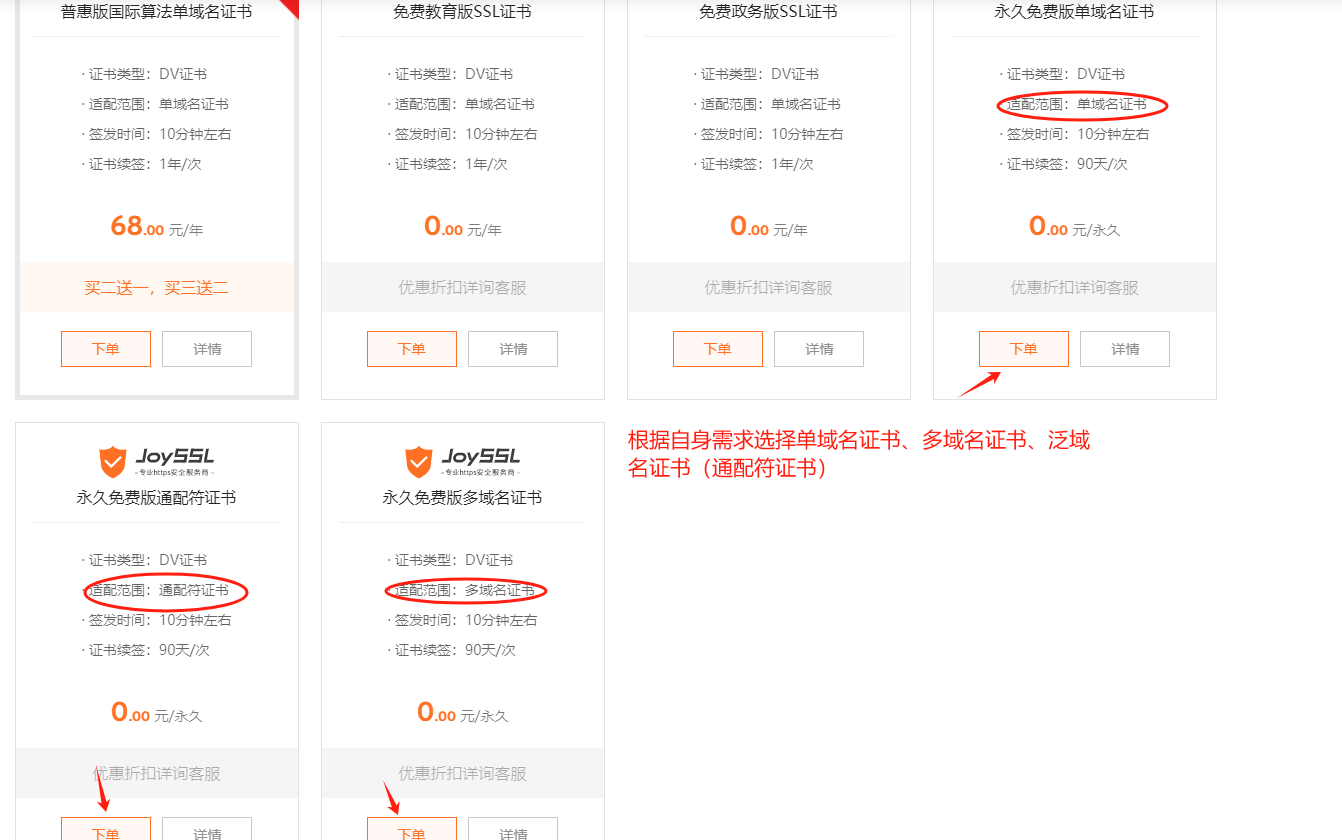Click 下单 under 免费政务版SSL证书
1342x840 pixels.
[x=718, y=349]
